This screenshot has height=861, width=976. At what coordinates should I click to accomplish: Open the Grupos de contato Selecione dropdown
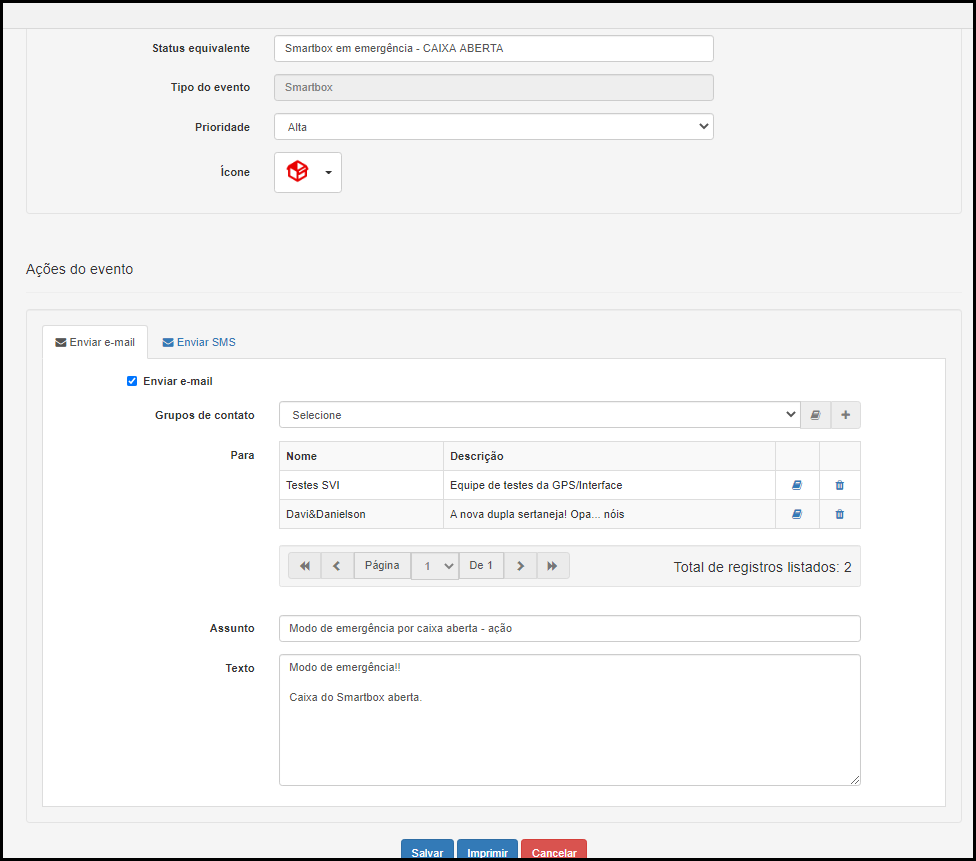tap(539, 415)
